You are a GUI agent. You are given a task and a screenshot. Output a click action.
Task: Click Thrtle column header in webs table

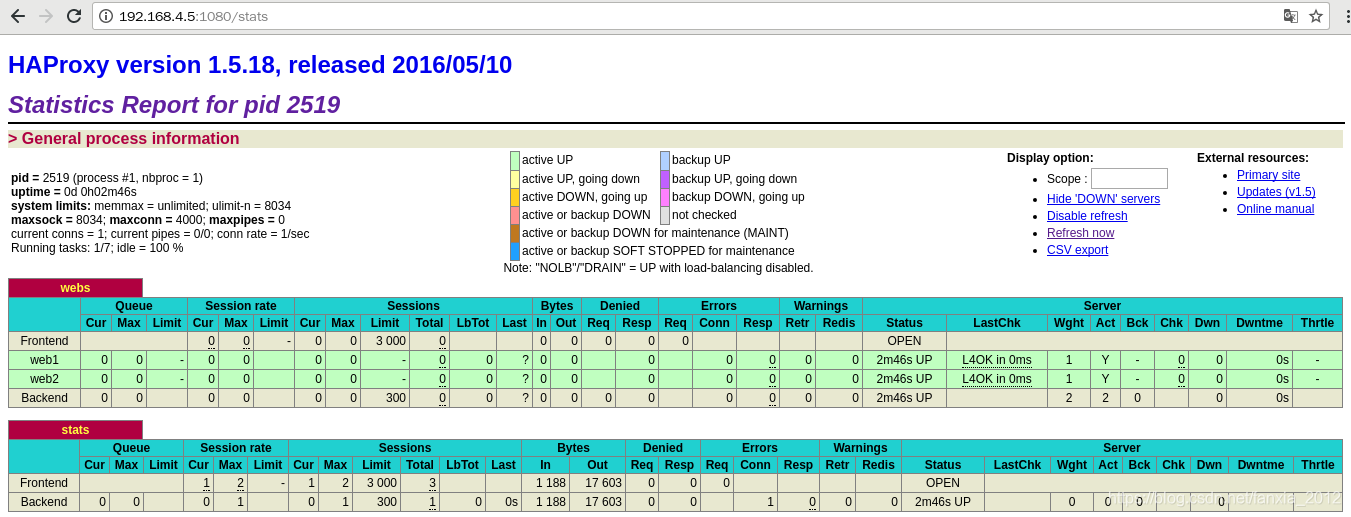pyautogui.click(x=1317, y=323)
